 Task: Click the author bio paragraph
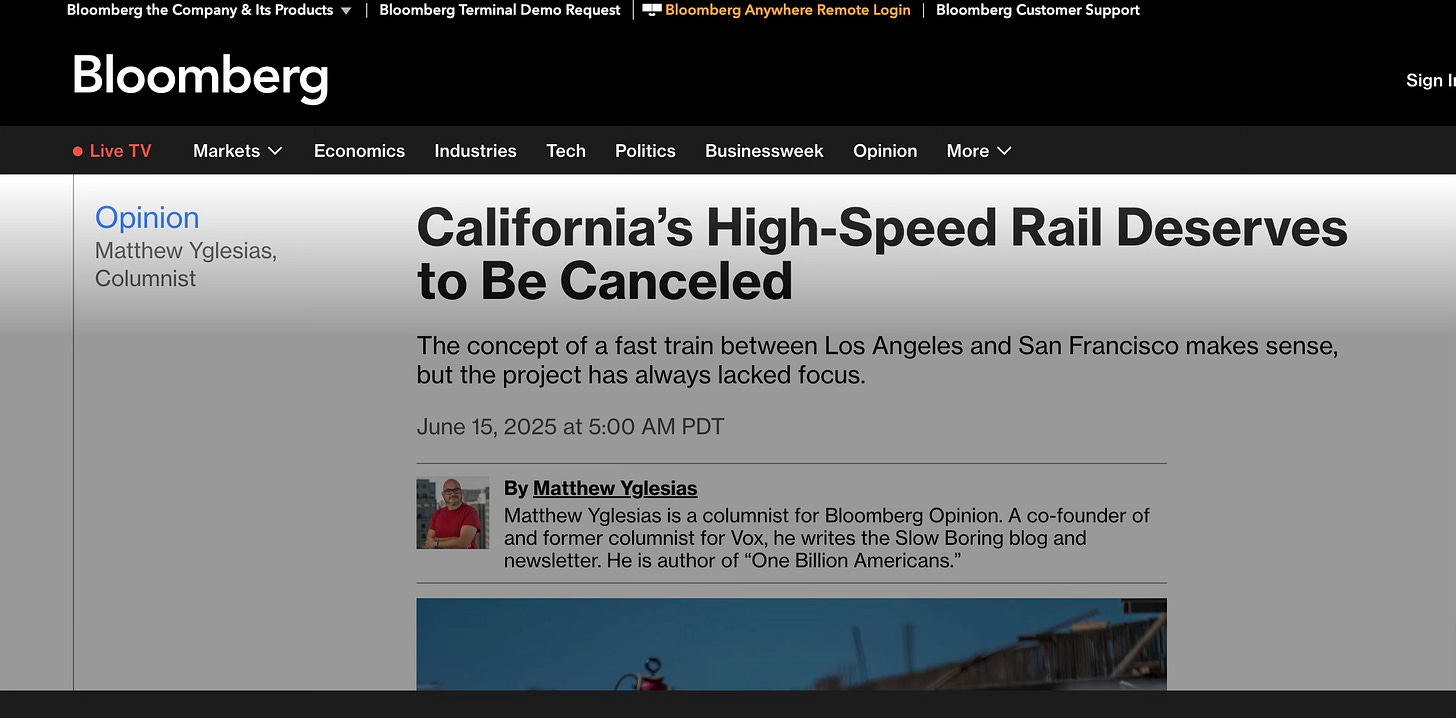tap(827, 539)
